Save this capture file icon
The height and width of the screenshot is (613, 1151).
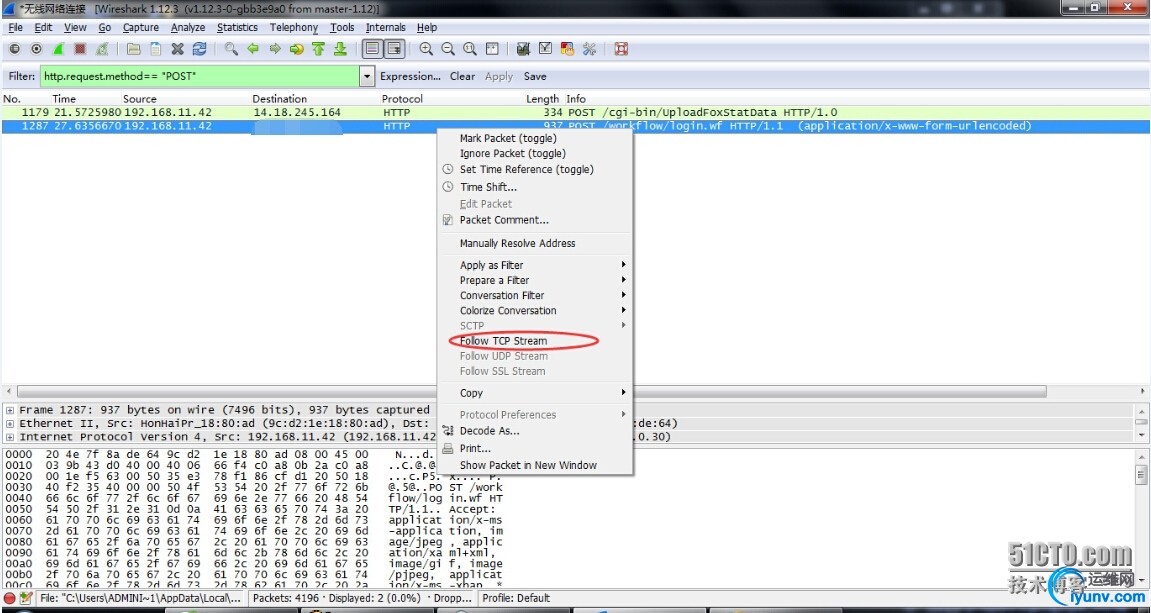(x=156, y=49)
